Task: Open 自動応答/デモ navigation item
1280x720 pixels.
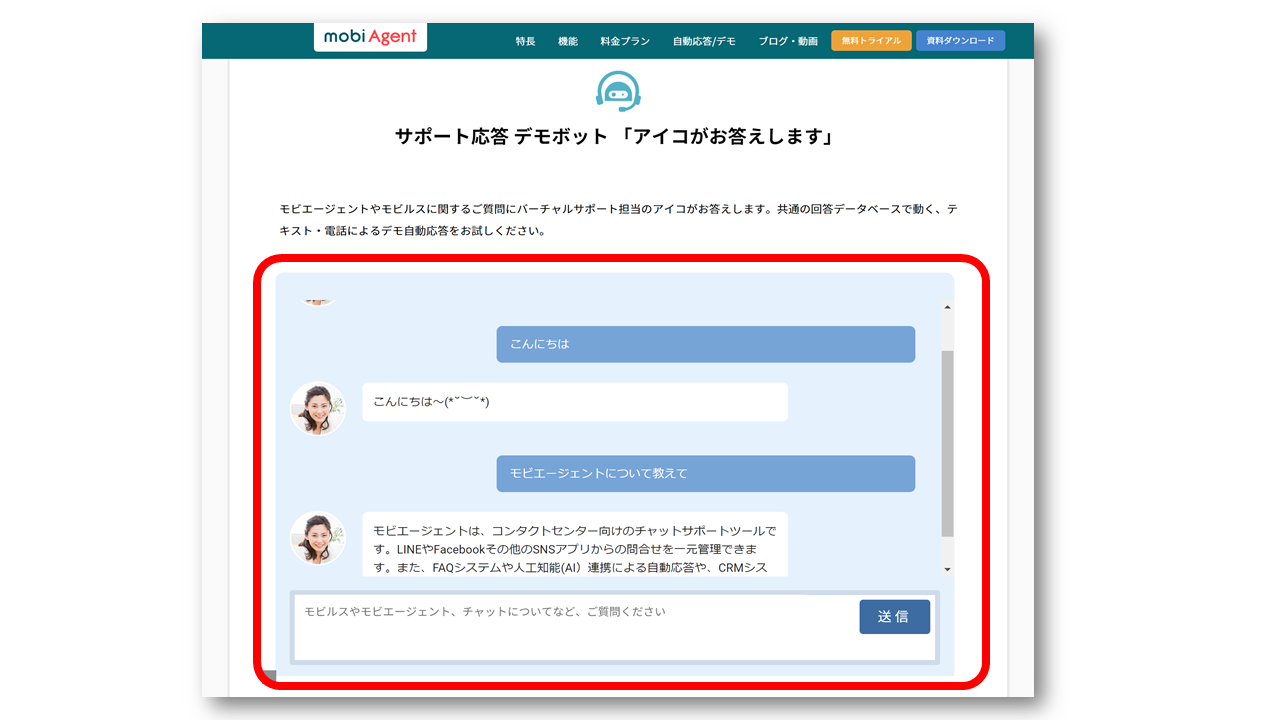Action: 704,41
